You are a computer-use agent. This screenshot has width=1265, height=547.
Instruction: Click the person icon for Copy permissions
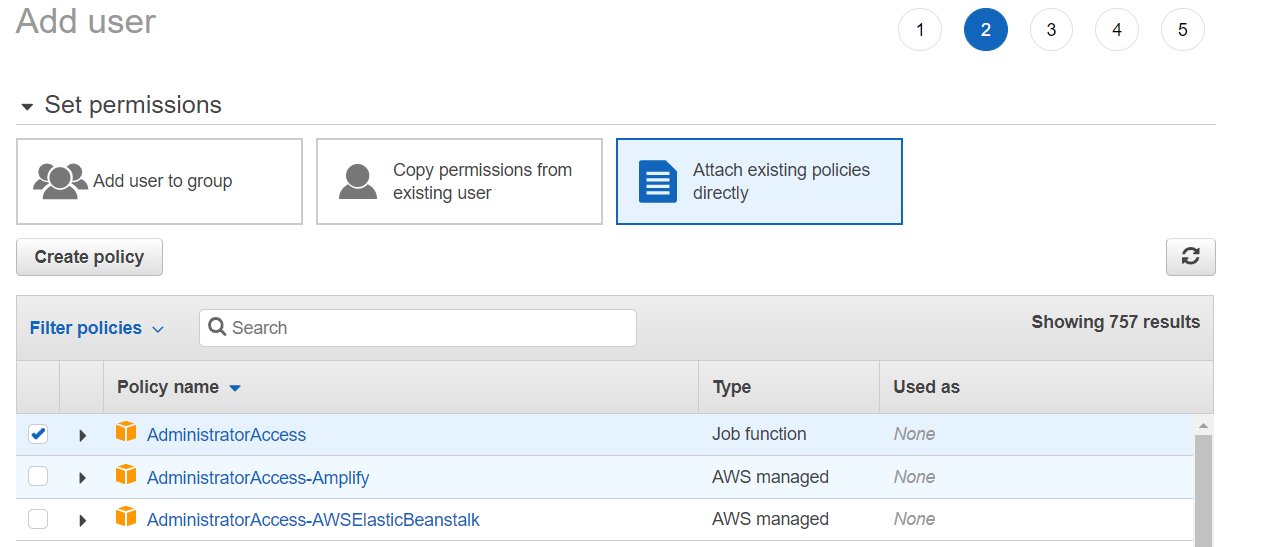358,181
